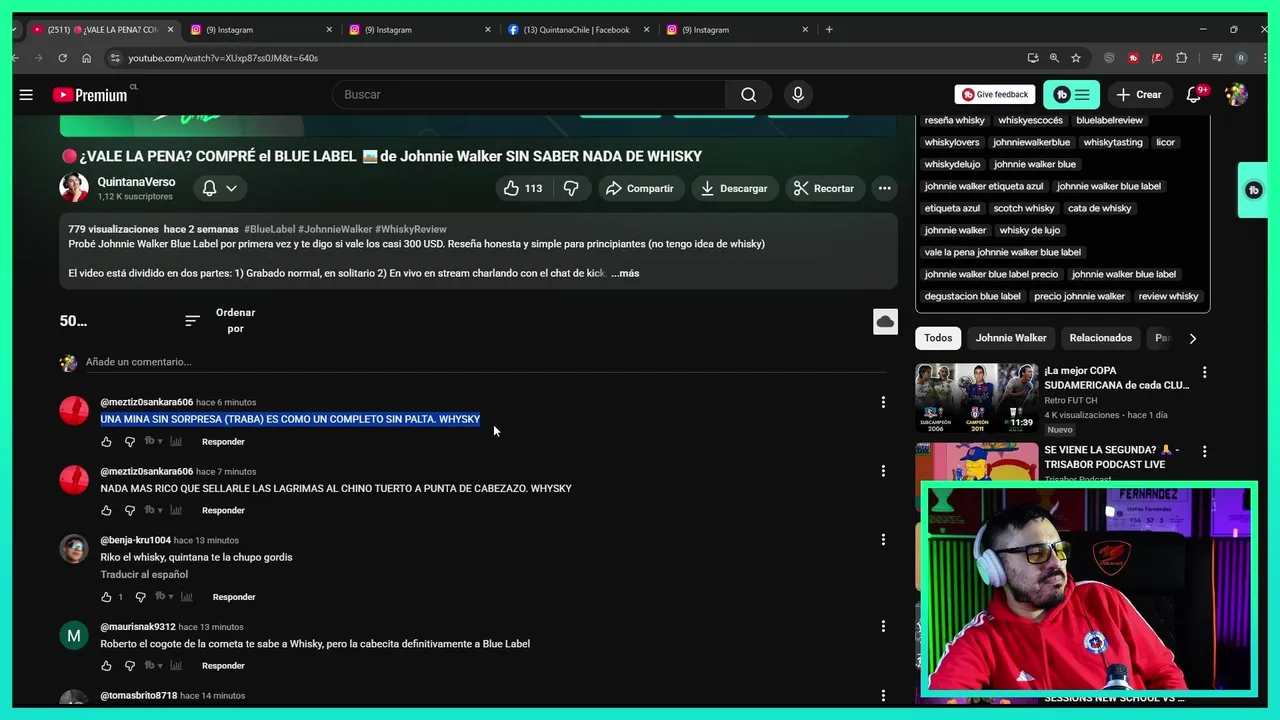Click Traducir al español link

pyautogui.click(x=144, y=575)
